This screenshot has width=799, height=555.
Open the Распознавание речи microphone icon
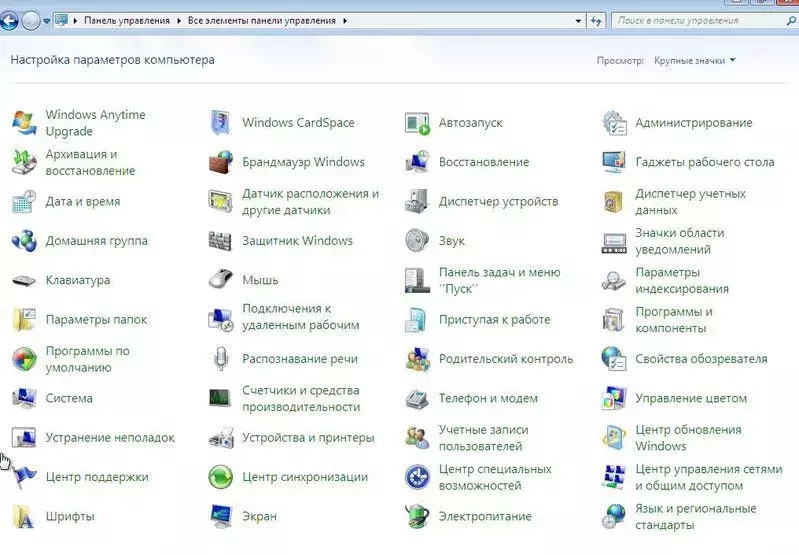(x=221, y=358)
